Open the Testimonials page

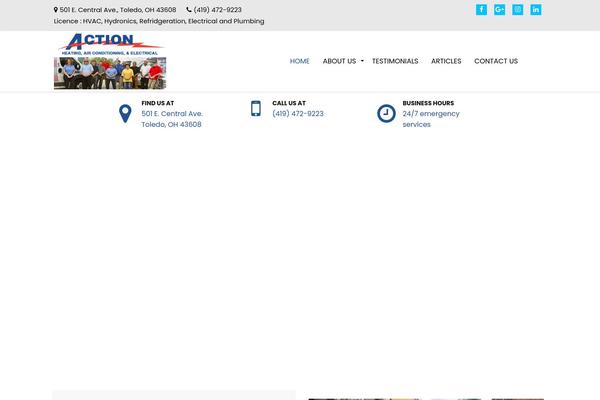(395, 61)
